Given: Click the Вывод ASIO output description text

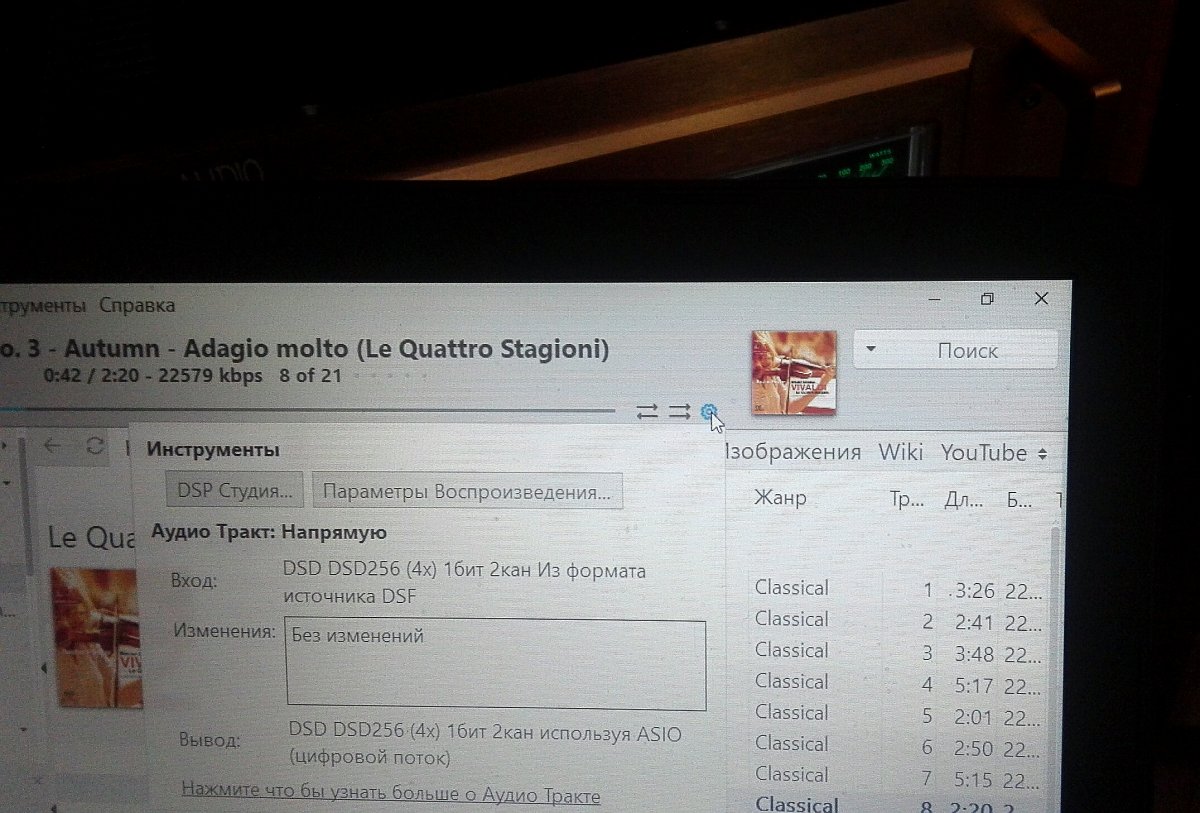Looking at the screenshot, I should (484, 746).
